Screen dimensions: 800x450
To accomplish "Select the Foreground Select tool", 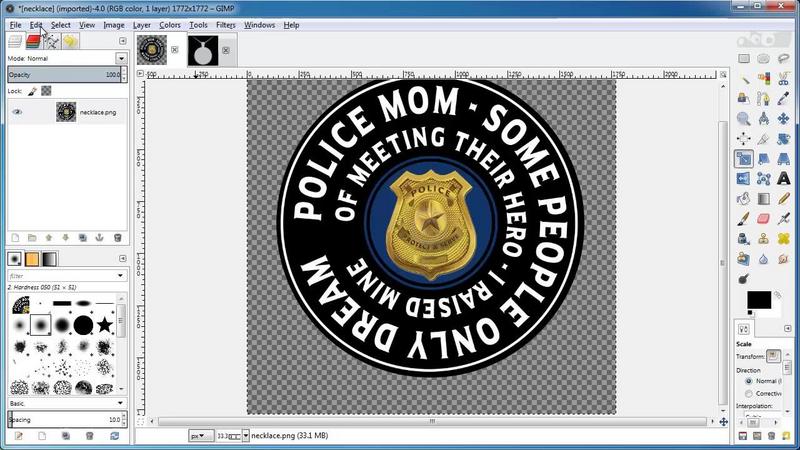I will click(x=744, y=98).
